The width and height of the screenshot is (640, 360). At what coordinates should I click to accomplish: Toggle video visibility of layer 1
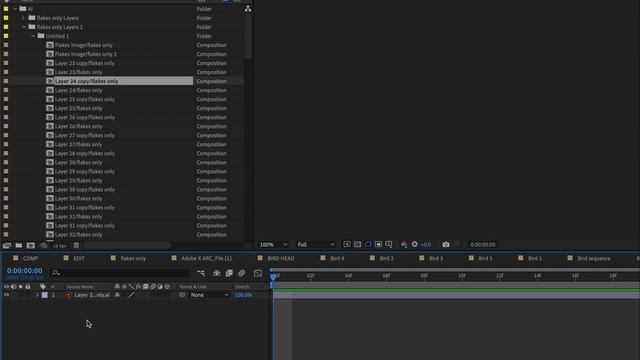coord(6,295)
